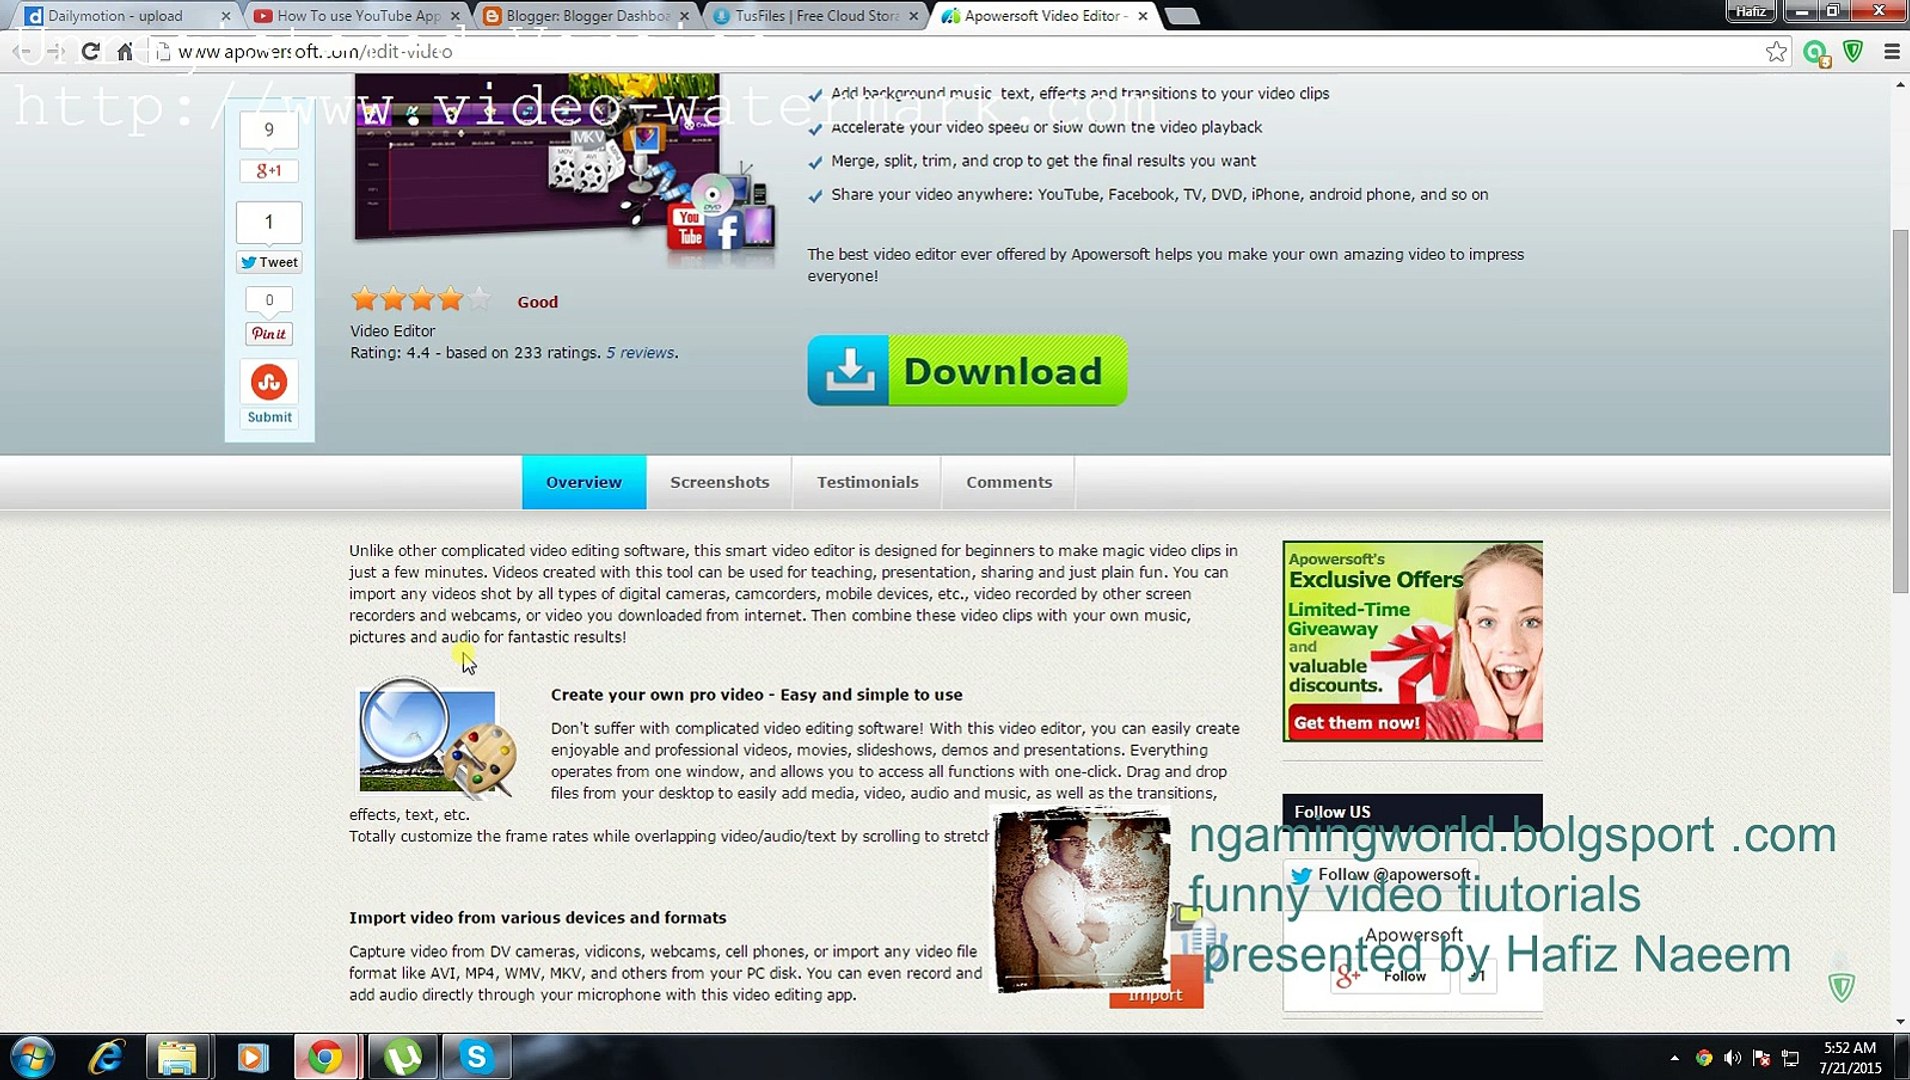Click the Get them now! banner button
The height and width of the screenshot is (1080, 1910).
pyautogui.click(x=1356, y=722)
